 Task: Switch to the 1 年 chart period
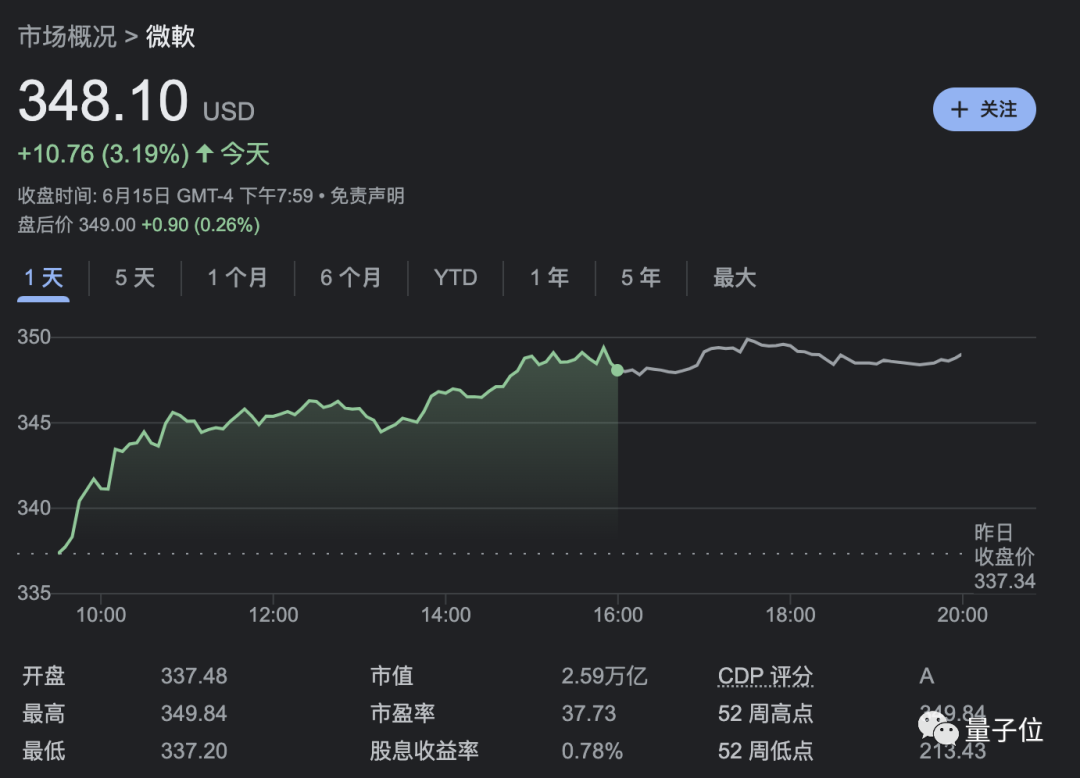coord(548,278)
